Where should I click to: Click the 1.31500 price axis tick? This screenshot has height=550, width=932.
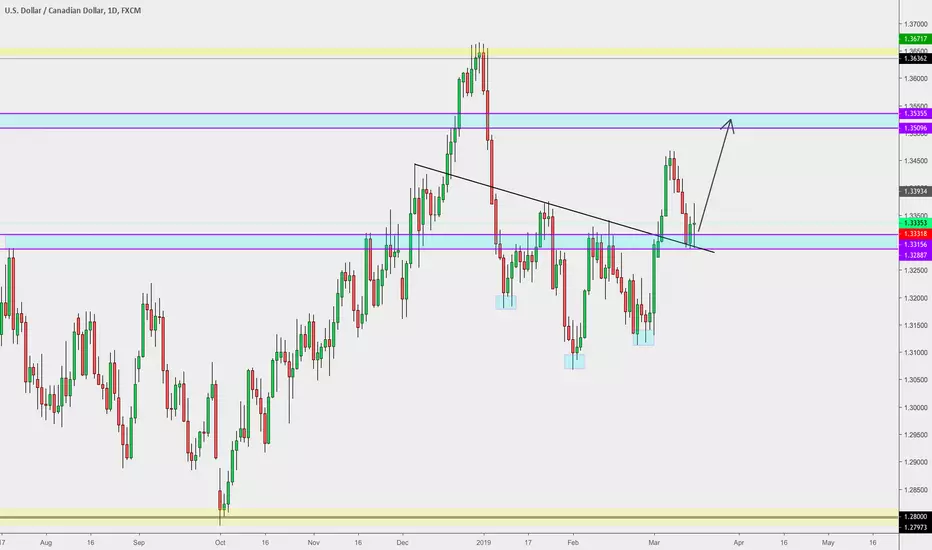[x=915, y=325]
